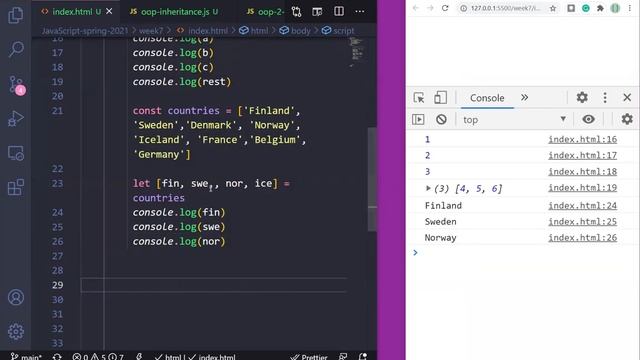640x360 pixels.
Task: Open the editor More Actions ellipsis
Action: pyautogui.click(x=360, y=11)
